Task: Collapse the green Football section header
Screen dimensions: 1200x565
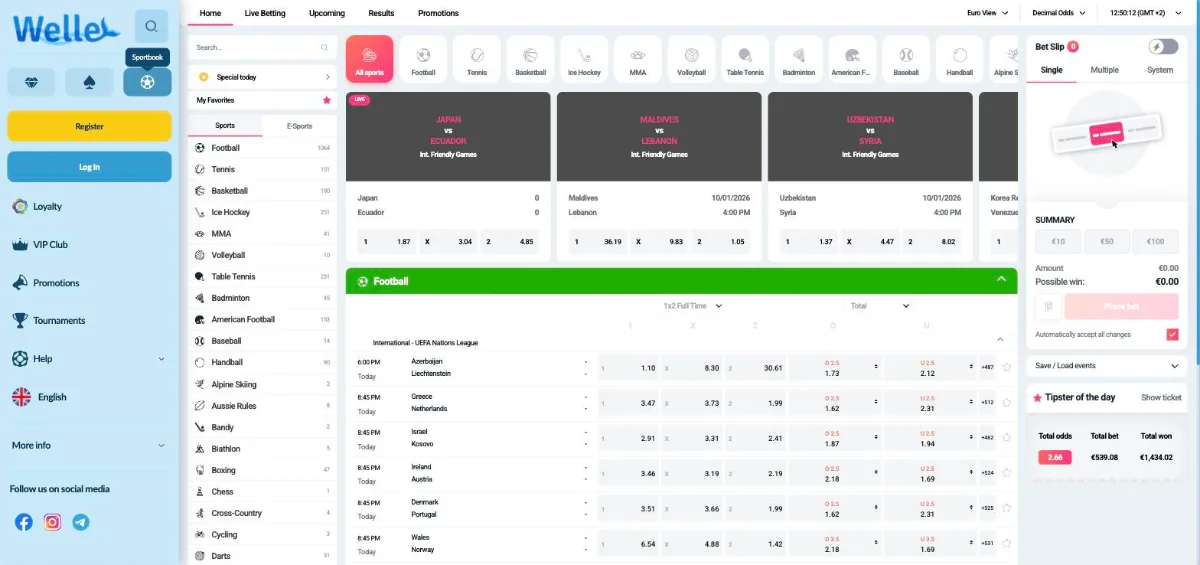Action: click(x=1001, y=280)
